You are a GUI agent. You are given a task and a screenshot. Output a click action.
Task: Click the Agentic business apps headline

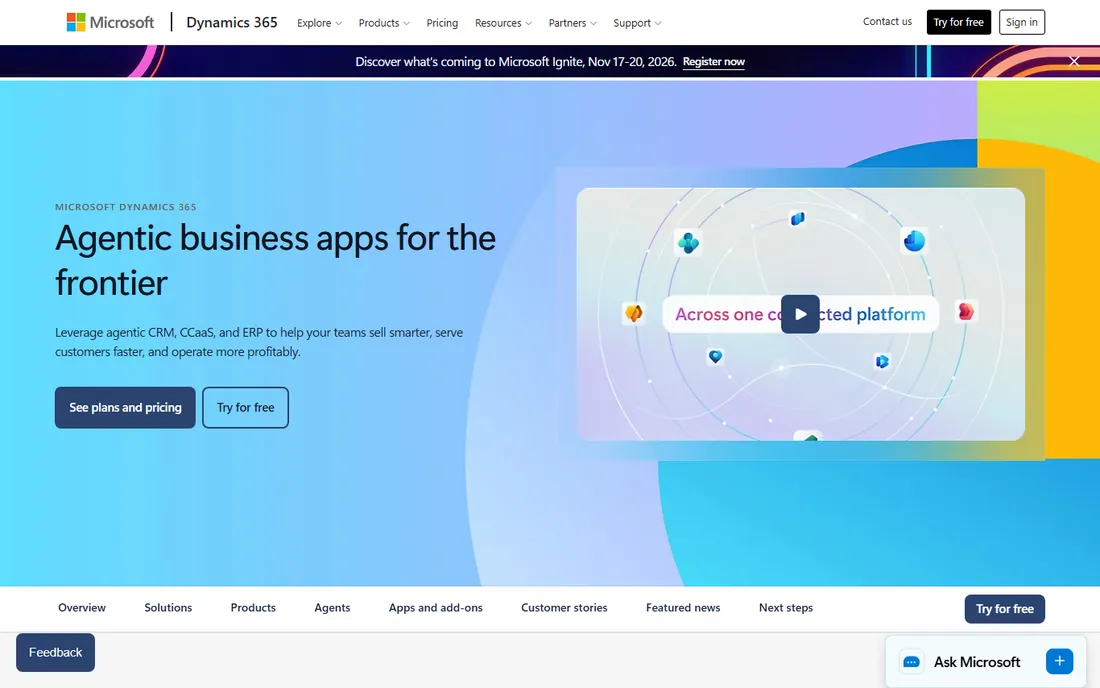coord(275,260)
